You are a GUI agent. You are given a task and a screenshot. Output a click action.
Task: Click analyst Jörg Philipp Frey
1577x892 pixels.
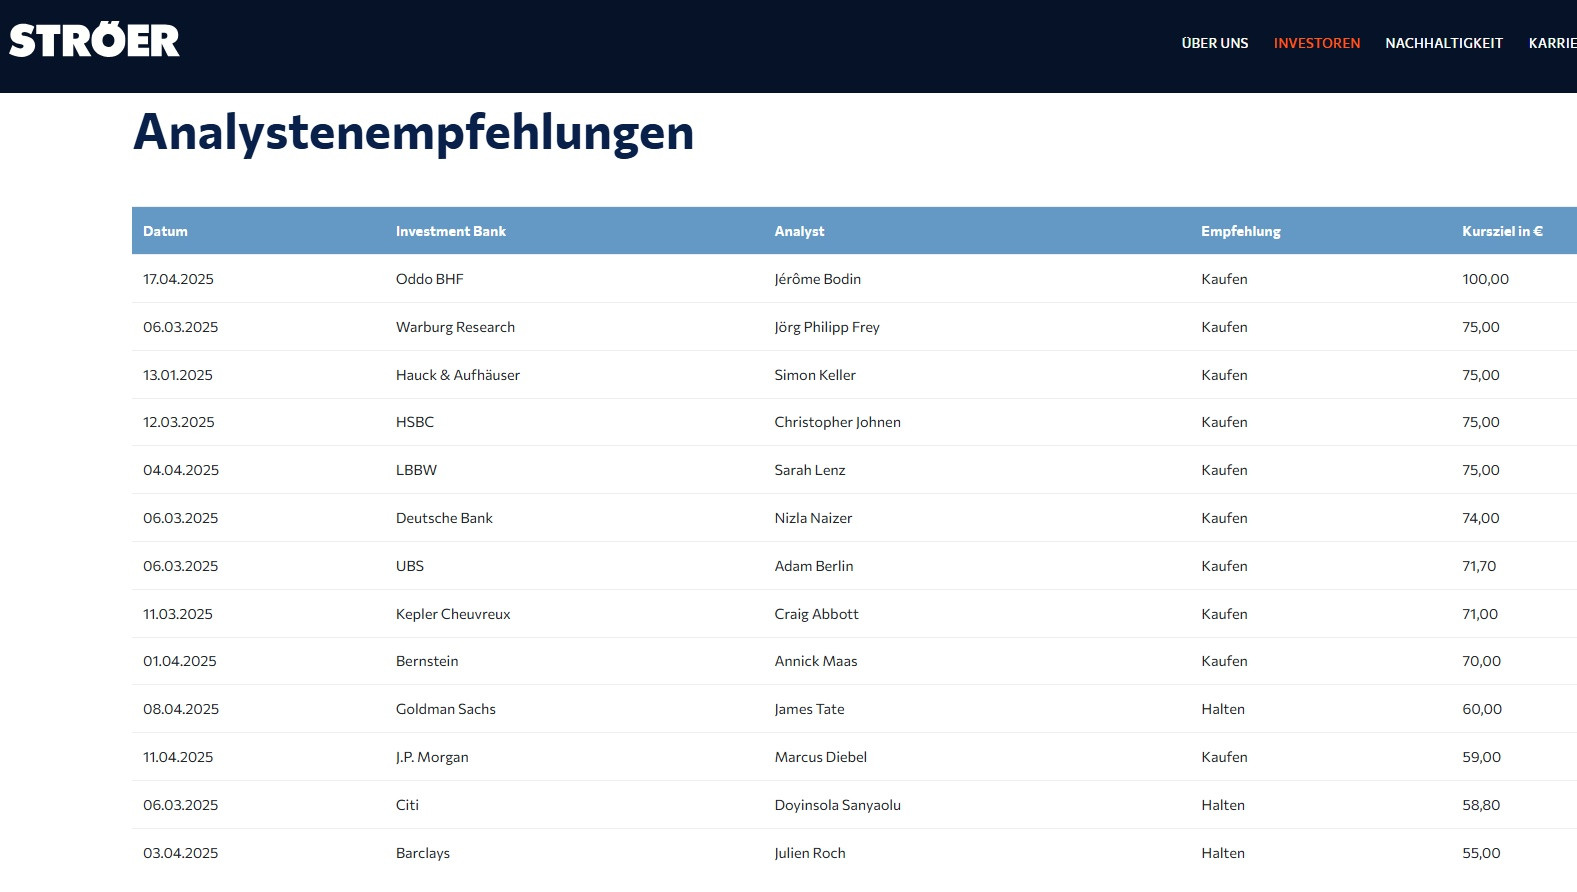point(826,327)
